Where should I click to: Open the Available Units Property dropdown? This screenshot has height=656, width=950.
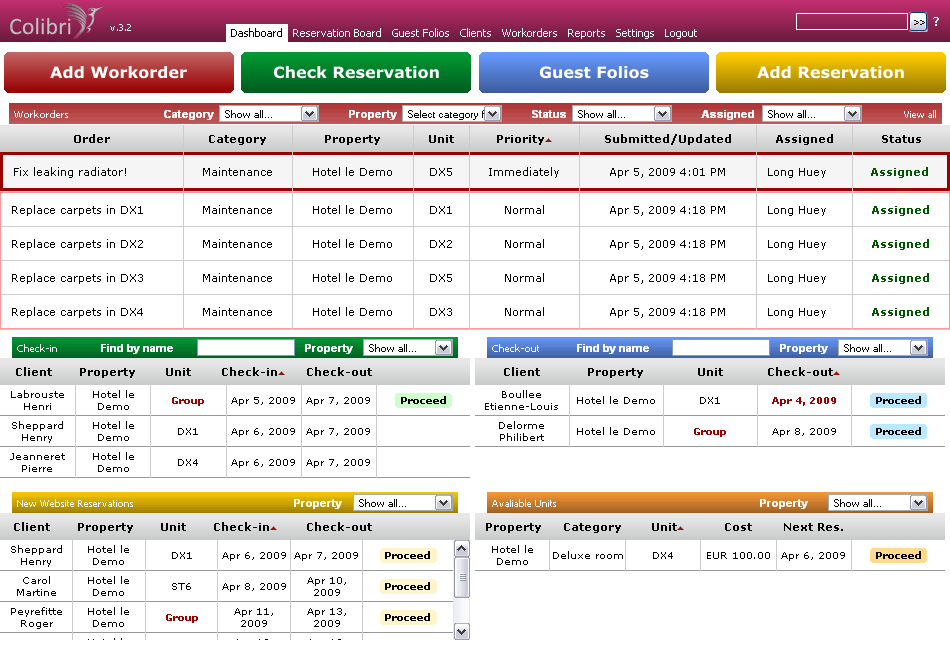(x=878, y=503)
